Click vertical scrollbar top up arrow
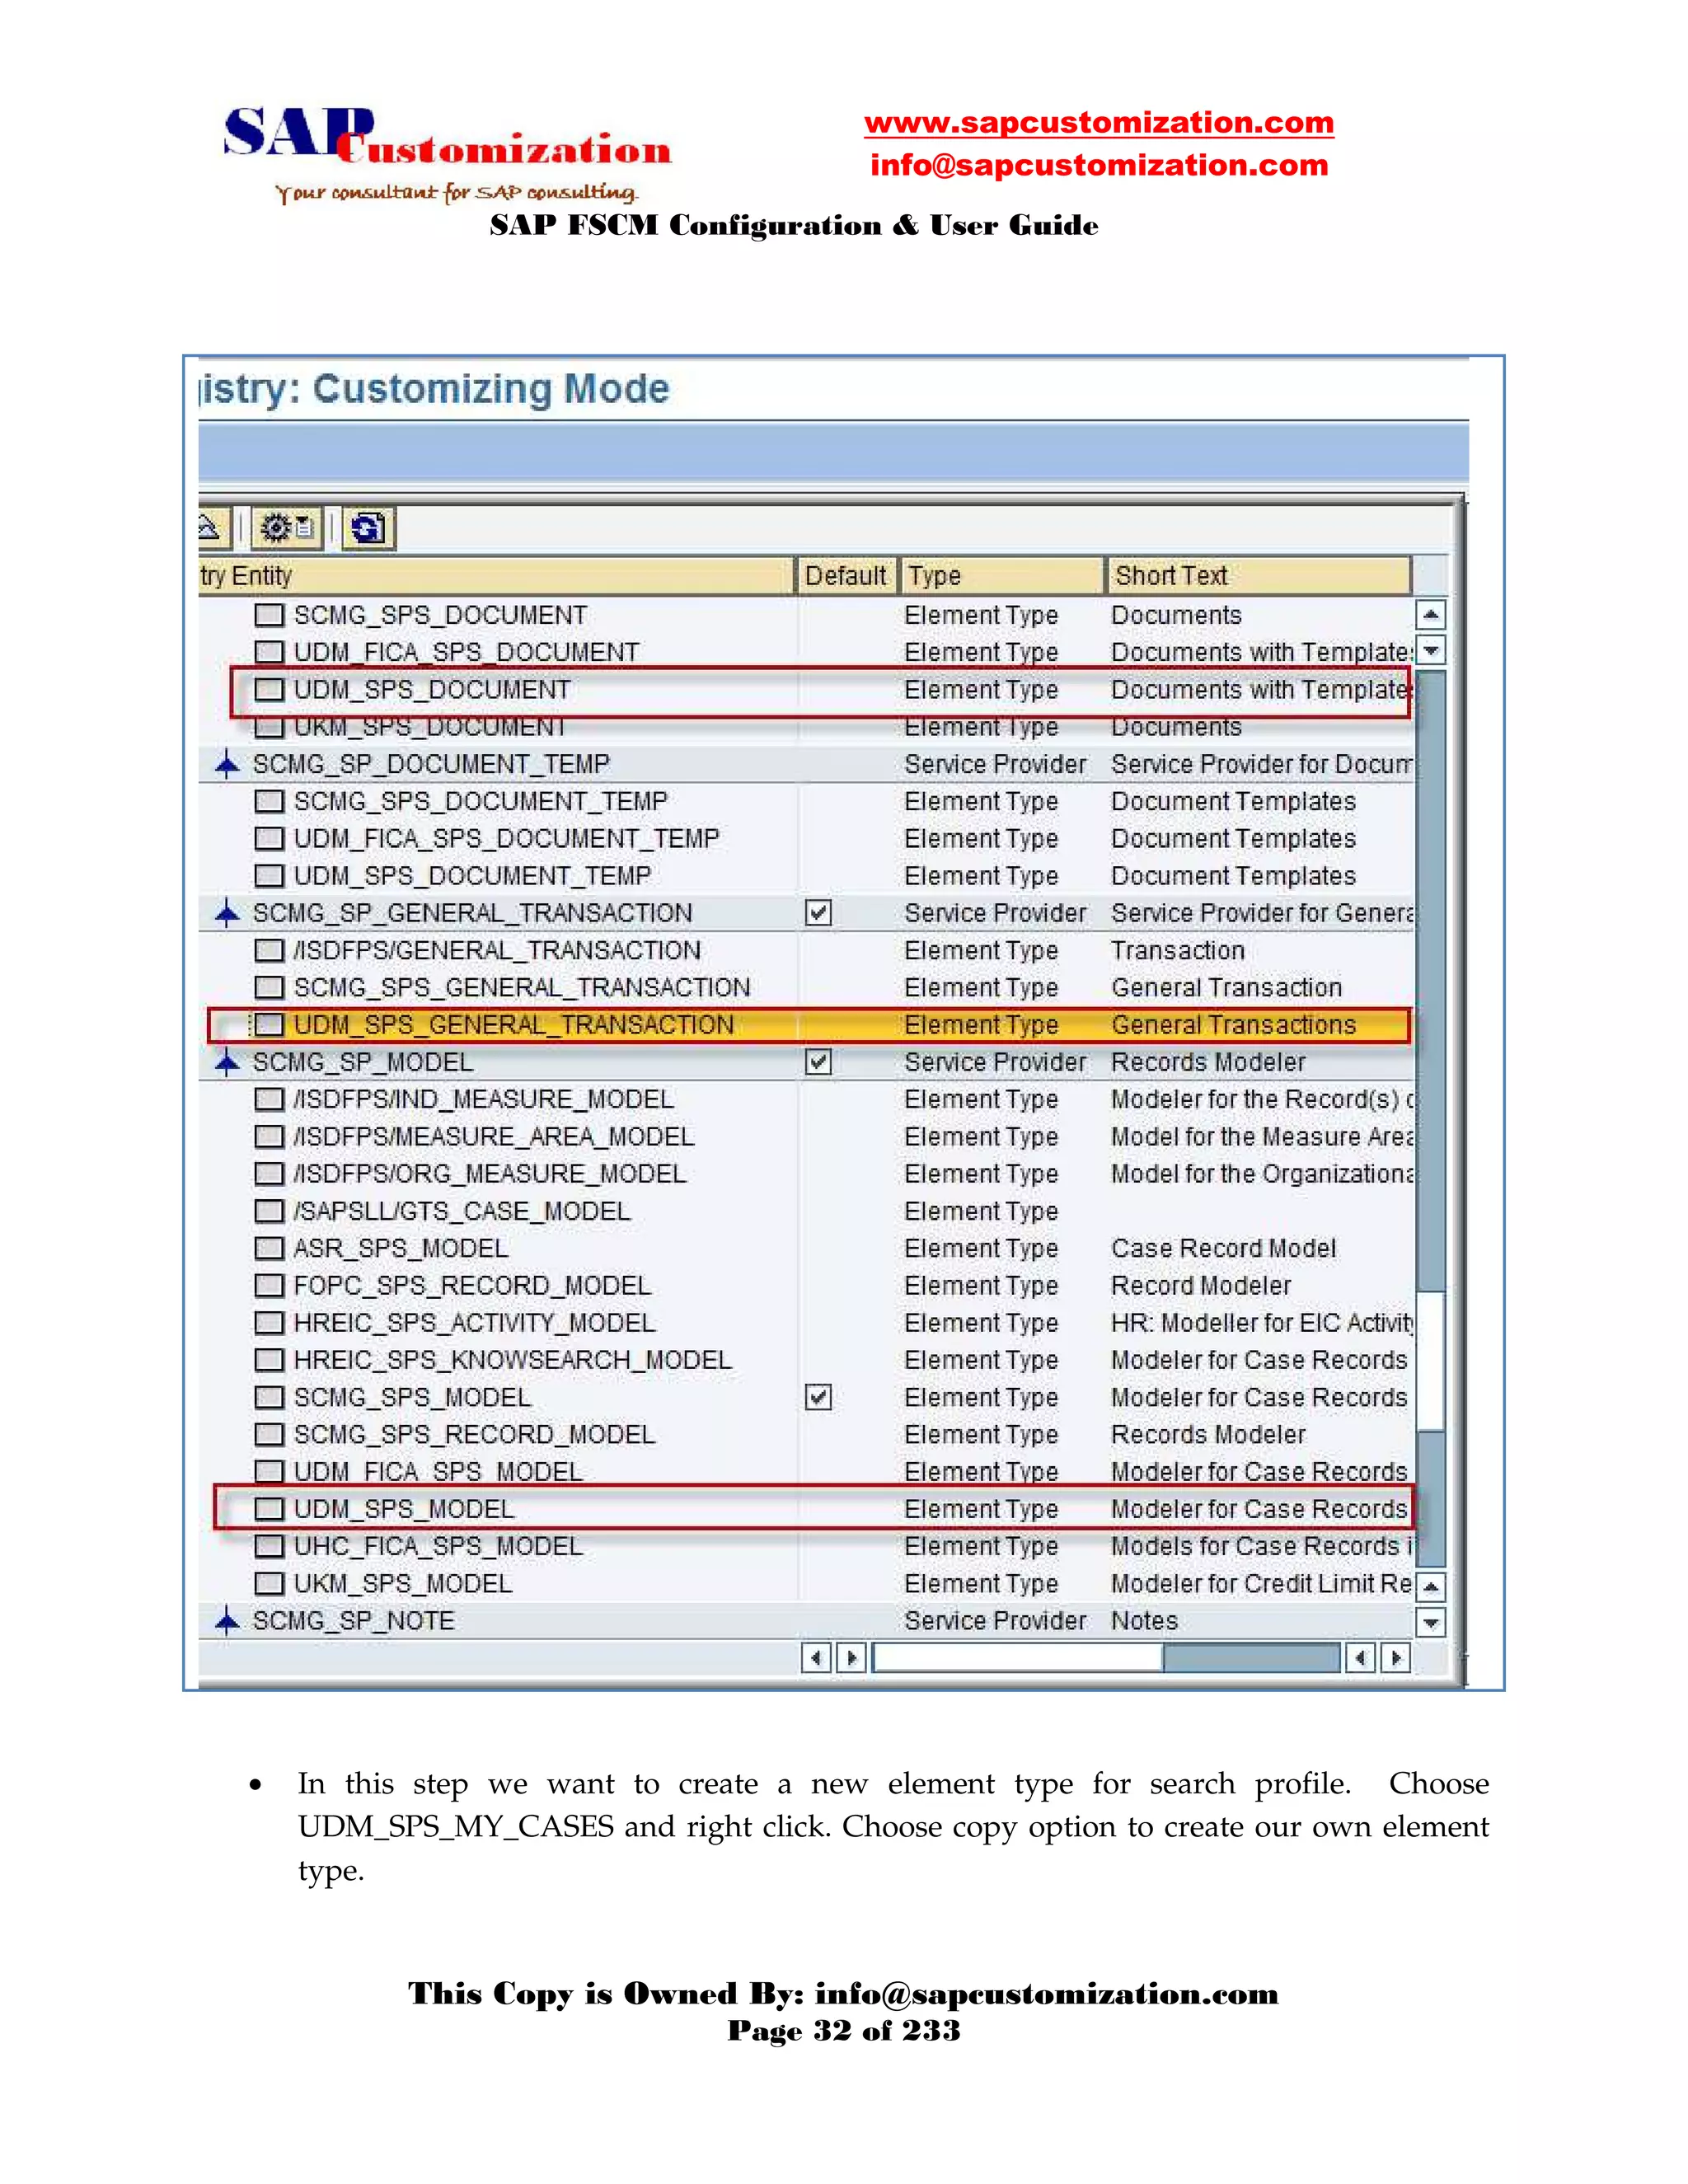Viewport: 1688px width, 2184px height. 1432,614
